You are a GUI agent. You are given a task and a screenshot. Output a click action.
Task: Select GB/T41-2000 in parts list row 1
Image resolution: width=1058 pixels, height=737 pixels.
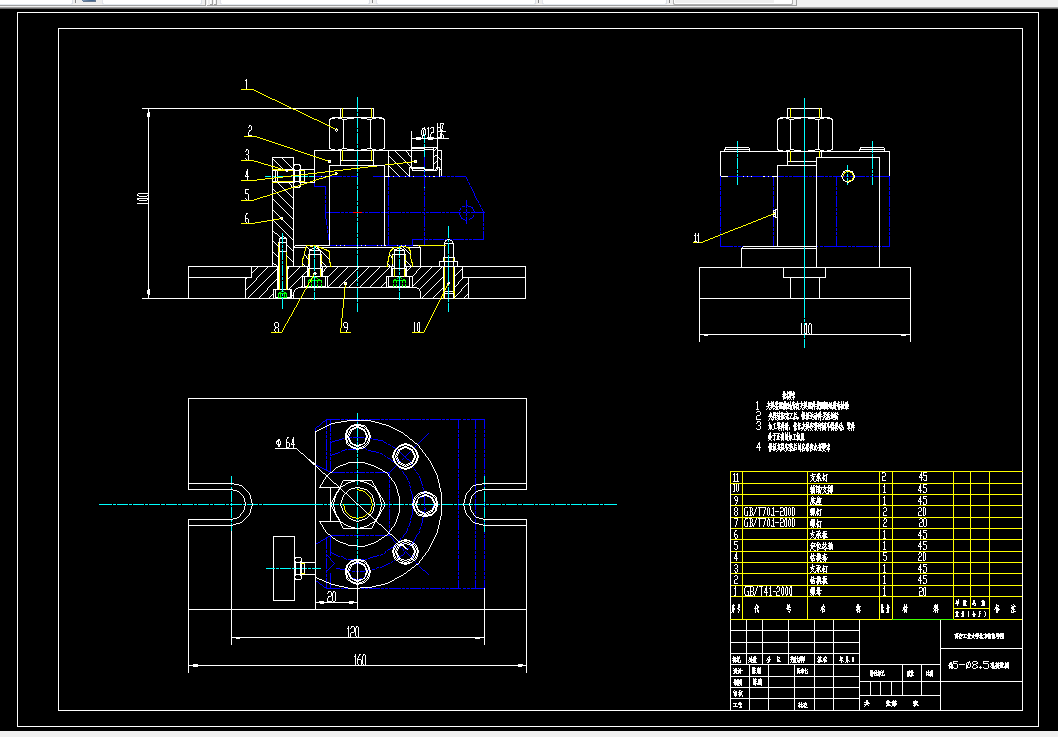tap(767, 591)
